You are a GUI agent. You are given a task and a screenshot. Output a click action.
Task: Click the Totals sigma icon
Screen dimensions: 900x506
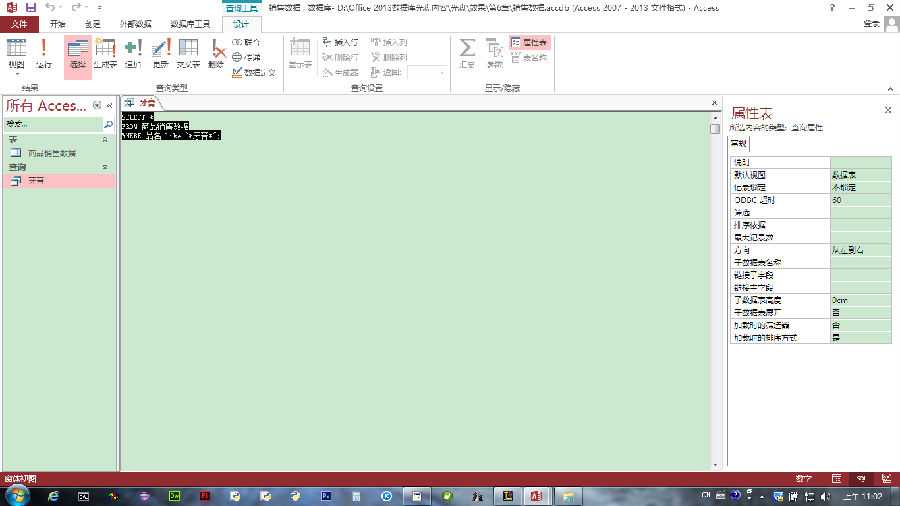coord(467,52)
